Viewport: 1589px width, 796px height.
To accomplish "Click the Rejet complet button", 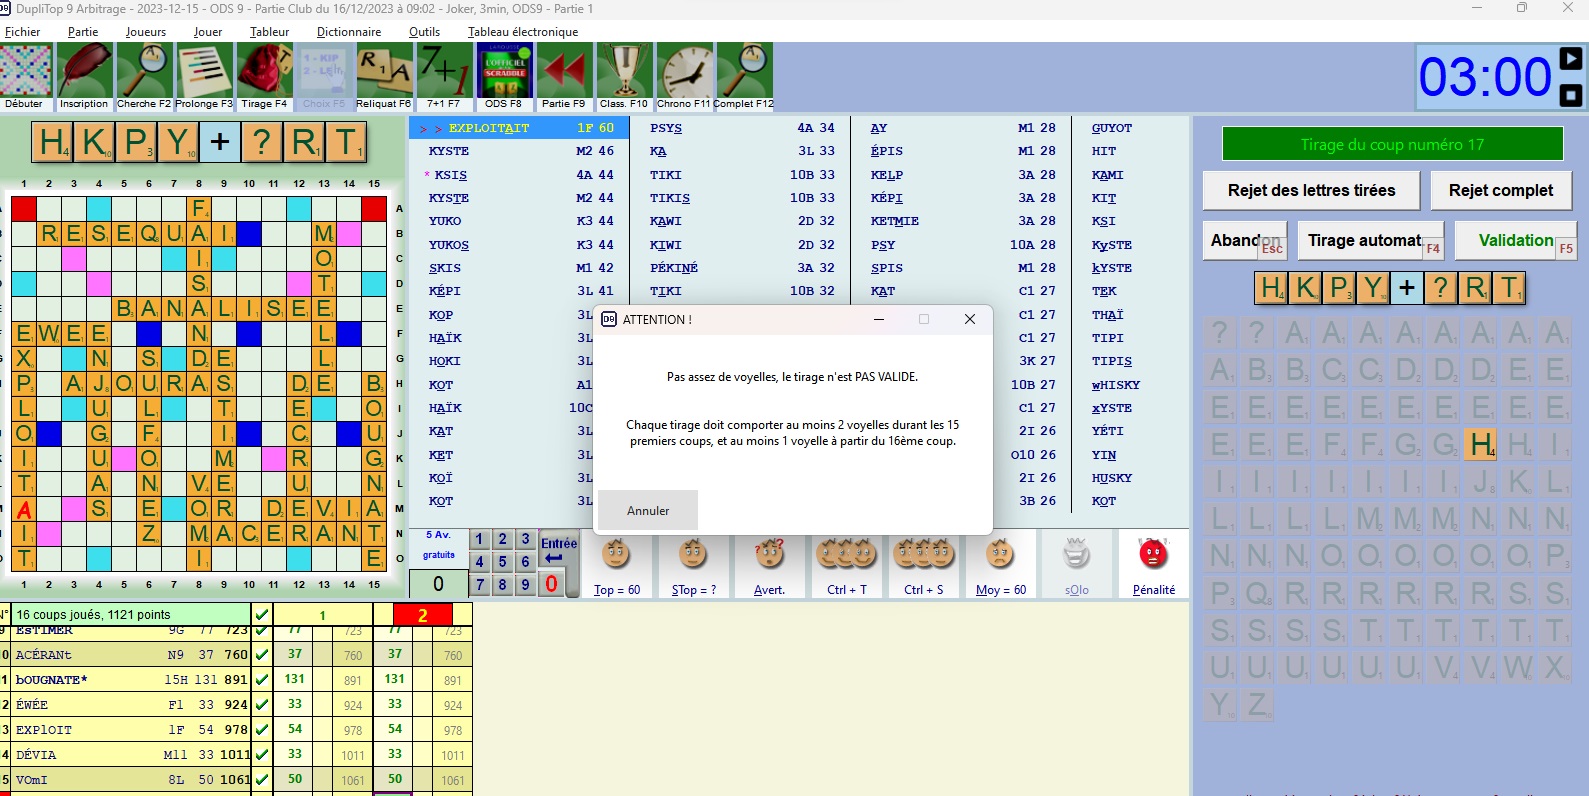I will click(1500, 190).
